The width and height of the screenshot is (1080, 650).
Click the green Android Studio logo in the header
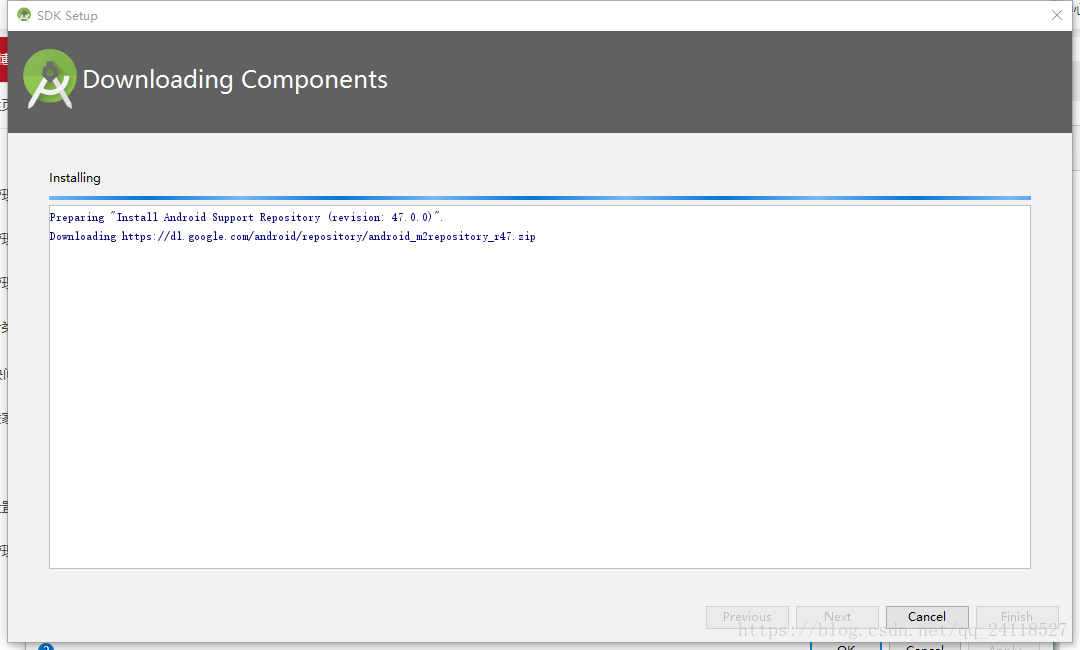tap(49, 79)
